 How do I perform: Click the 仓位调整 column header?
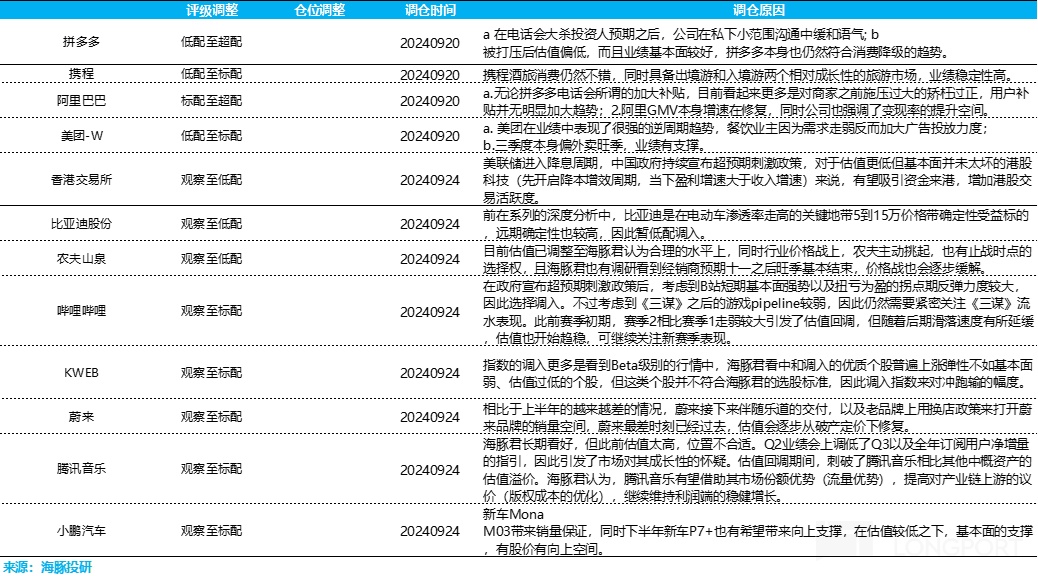pos(319,10)
